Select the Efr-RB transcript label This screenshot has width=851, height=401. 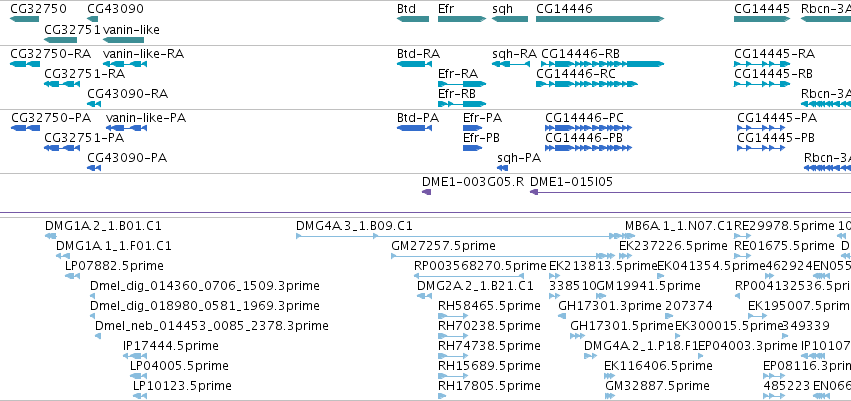point(457,94)
